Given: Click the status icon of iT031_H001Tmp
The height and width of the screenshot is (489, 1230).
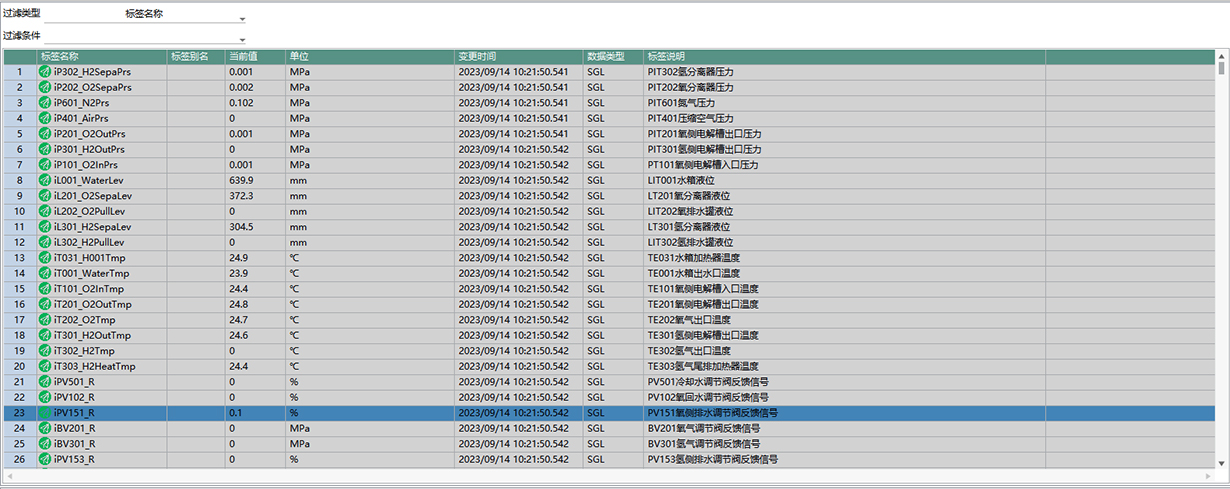Looking at the screenshot, I should [44, 258].
